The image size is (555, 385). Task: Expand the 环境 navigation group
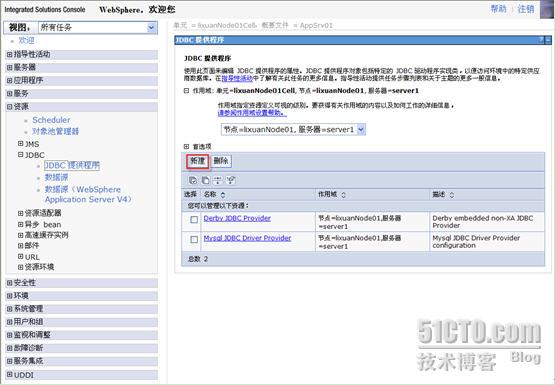[x=10, y=296]
